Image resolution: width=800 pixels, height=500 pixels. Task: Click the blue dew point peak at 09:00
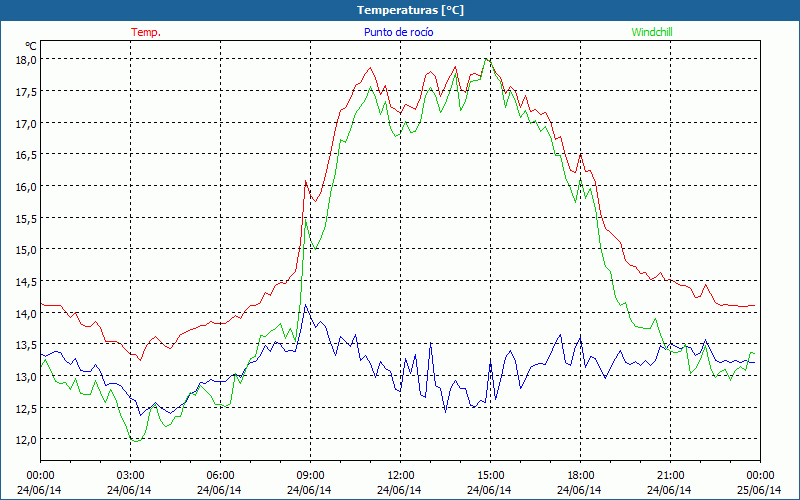click(x=305, y=305)
